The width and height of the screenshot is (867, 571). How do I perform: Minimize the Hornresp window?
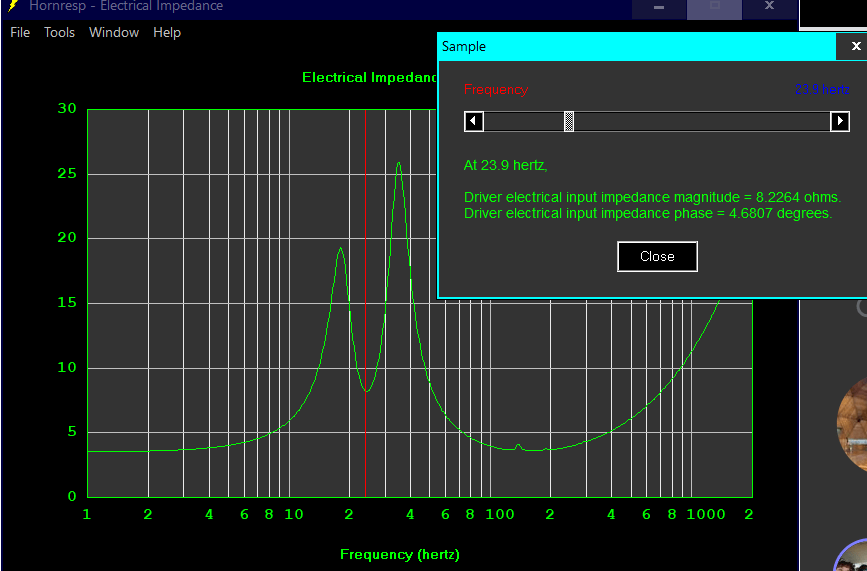(659, 8)
